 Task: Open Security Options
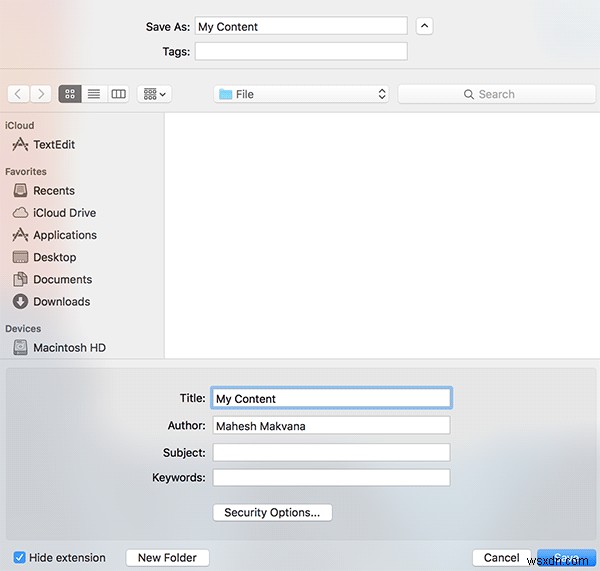pyautogui.click(x=272, y=512)
